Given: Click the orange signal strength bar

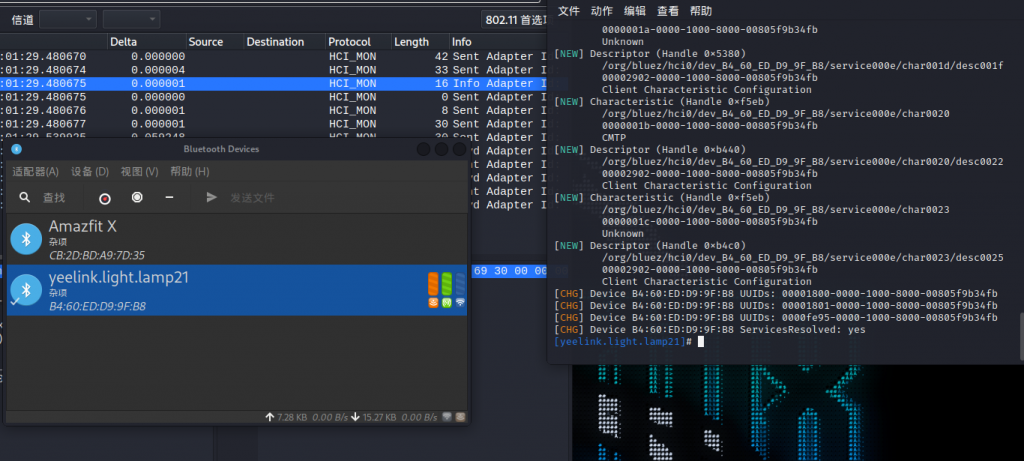Looking at the screenshot, I should coord(433,284).
